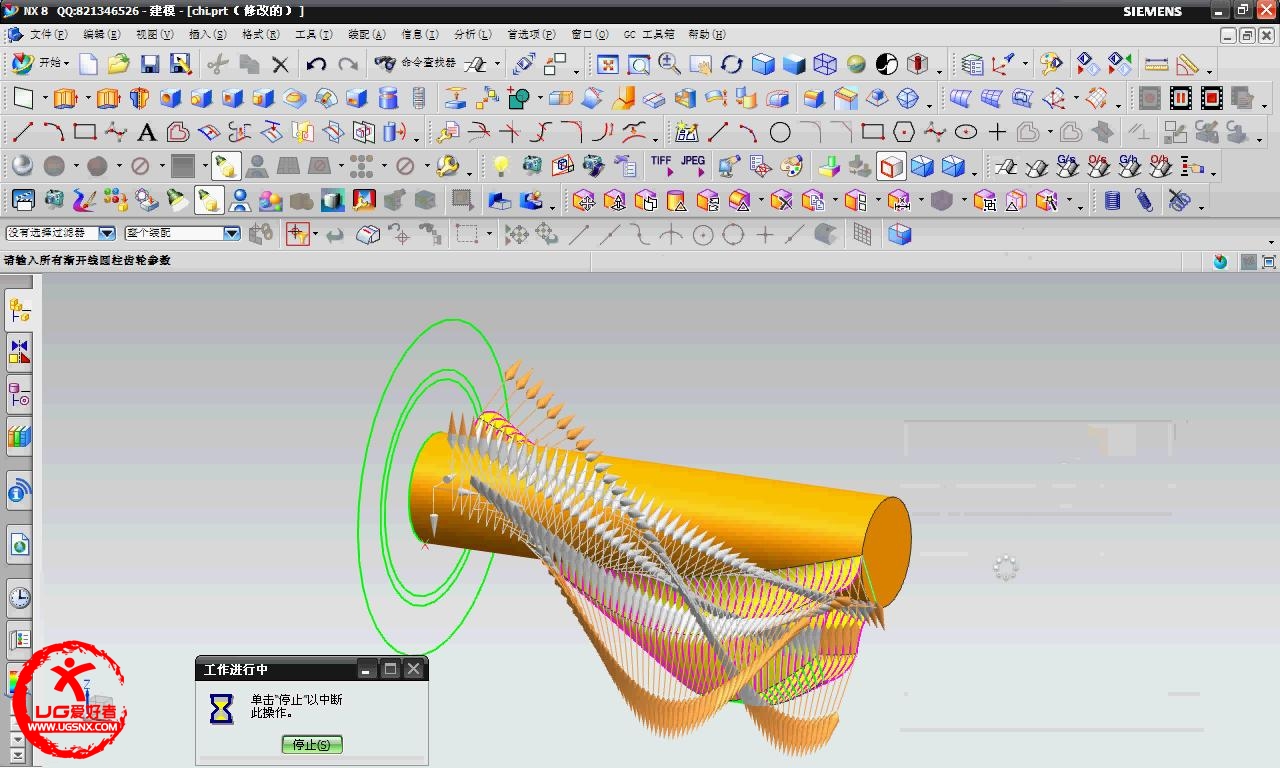Click the Delete X icon
This screenshot has height=768, width=1280.
pos(280,65)
